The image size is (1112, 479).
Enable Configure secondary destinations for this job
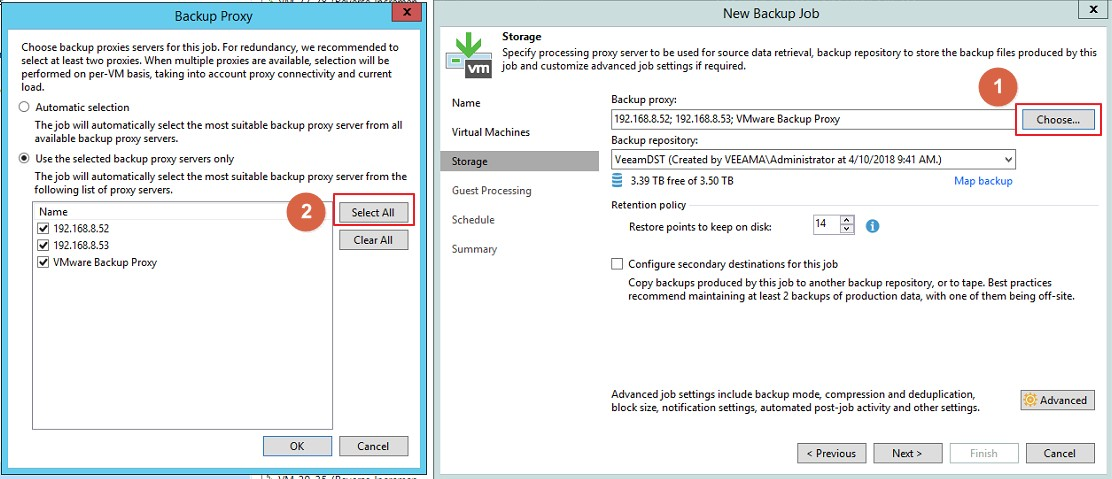[x=617, y=264]
